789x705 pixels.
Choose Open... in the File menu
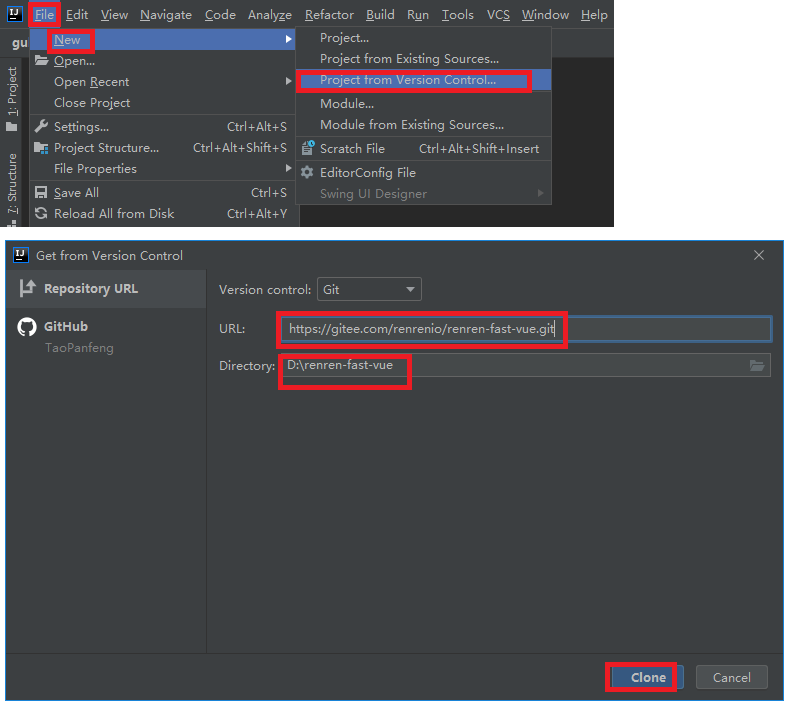tap(163, 61)
